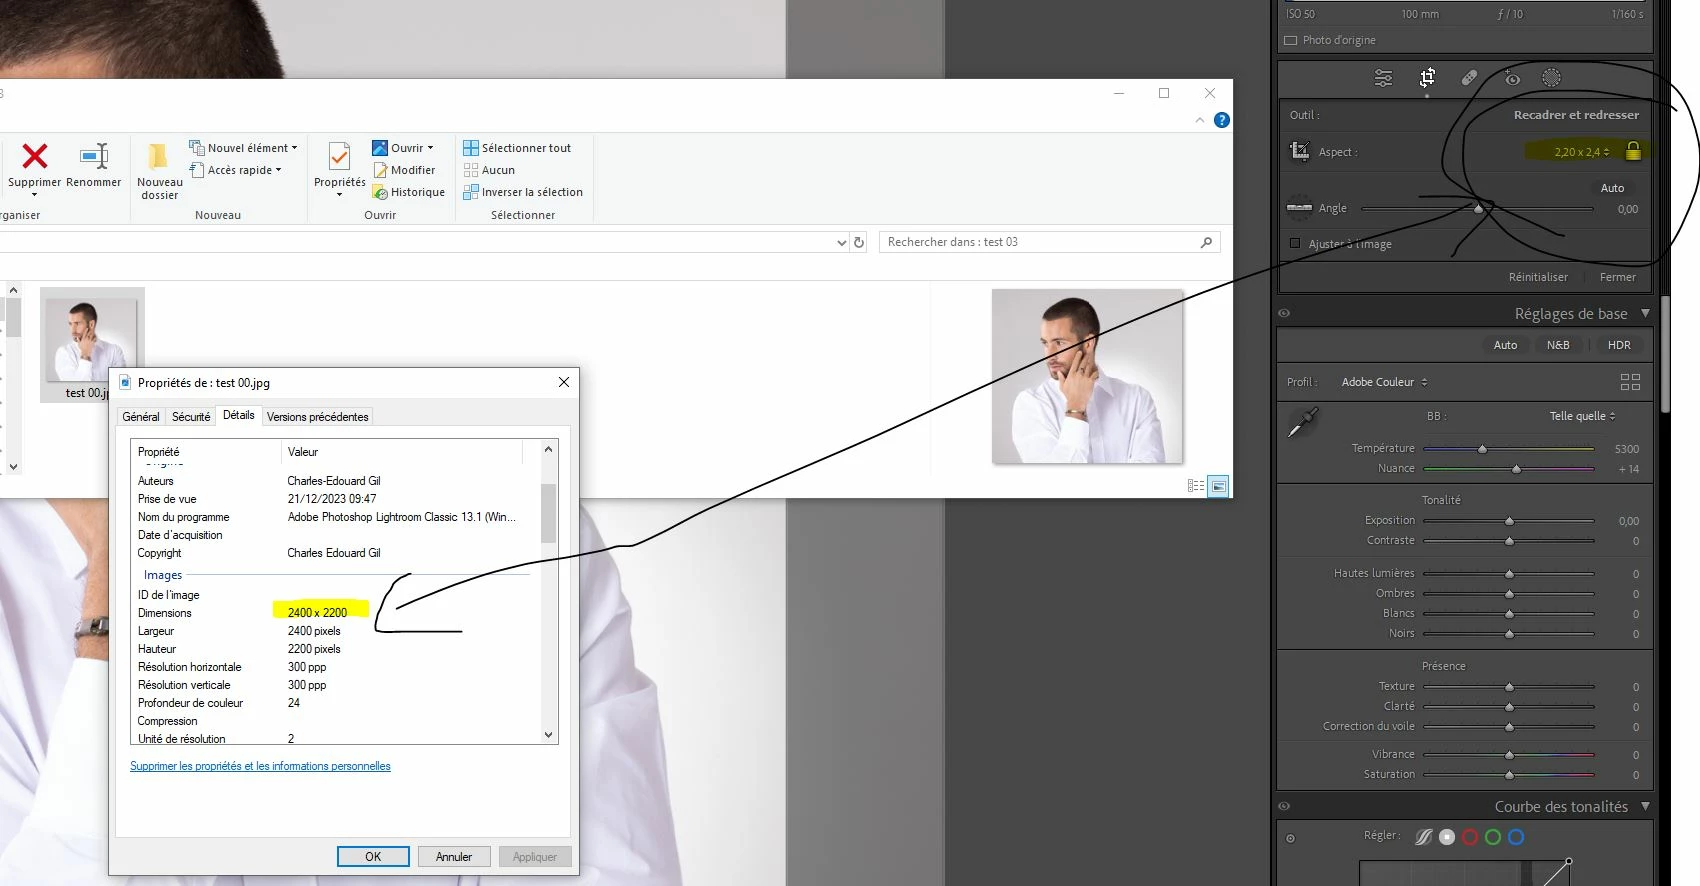Image resolution: width=1700 pixels, height=886 pixels.
Task: Click Inverser la sélection
Action: pyautogui.click(x=523, y=192)
